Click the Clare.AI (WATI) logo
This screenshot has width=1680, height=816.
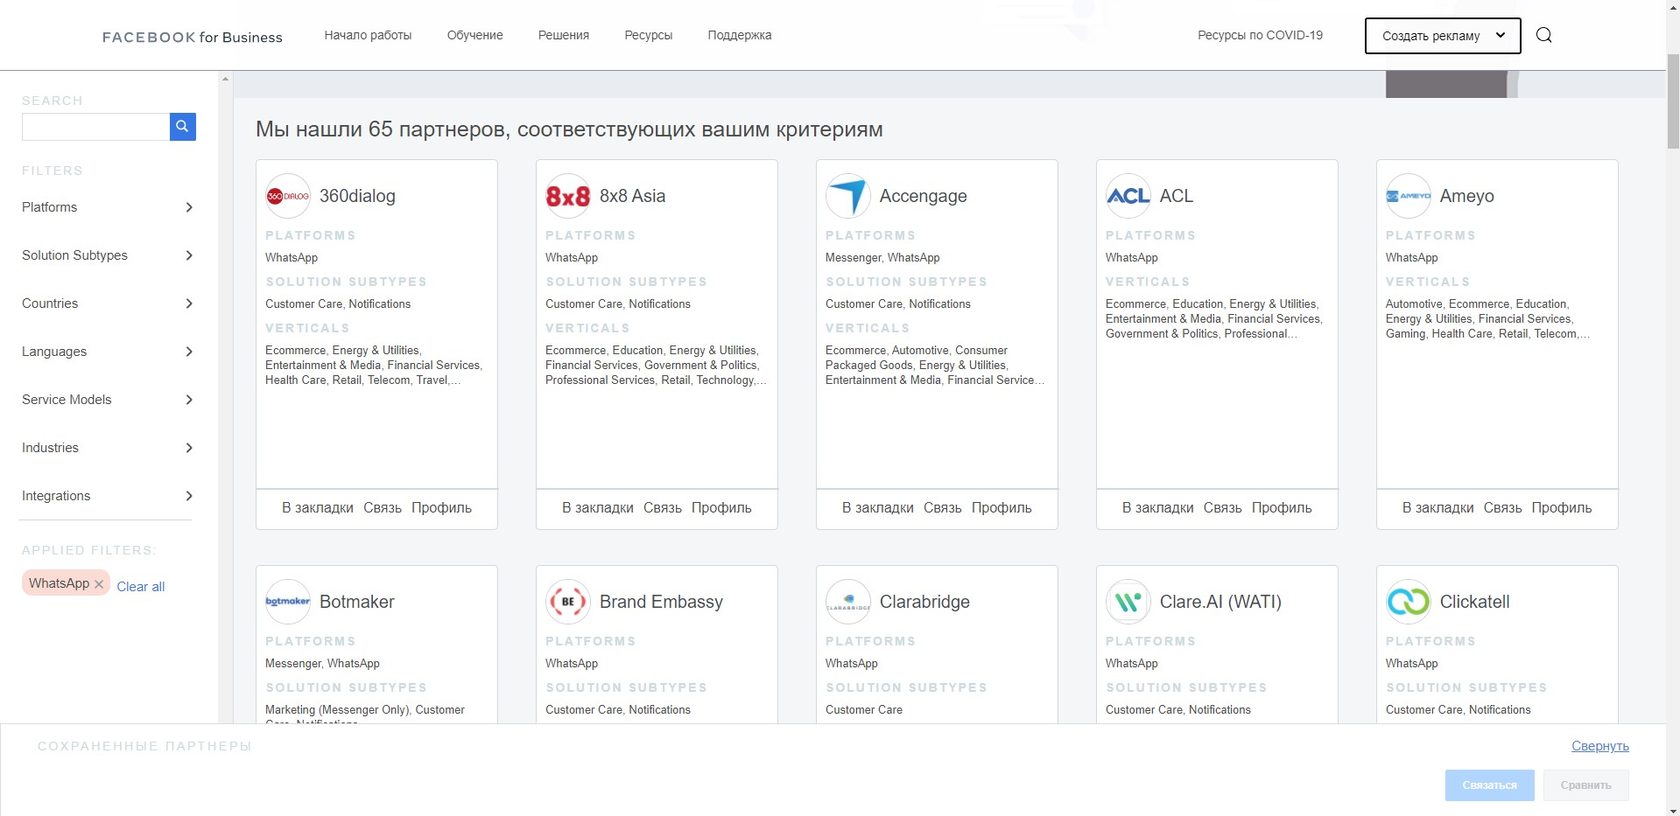click(x=1128, y=602)
